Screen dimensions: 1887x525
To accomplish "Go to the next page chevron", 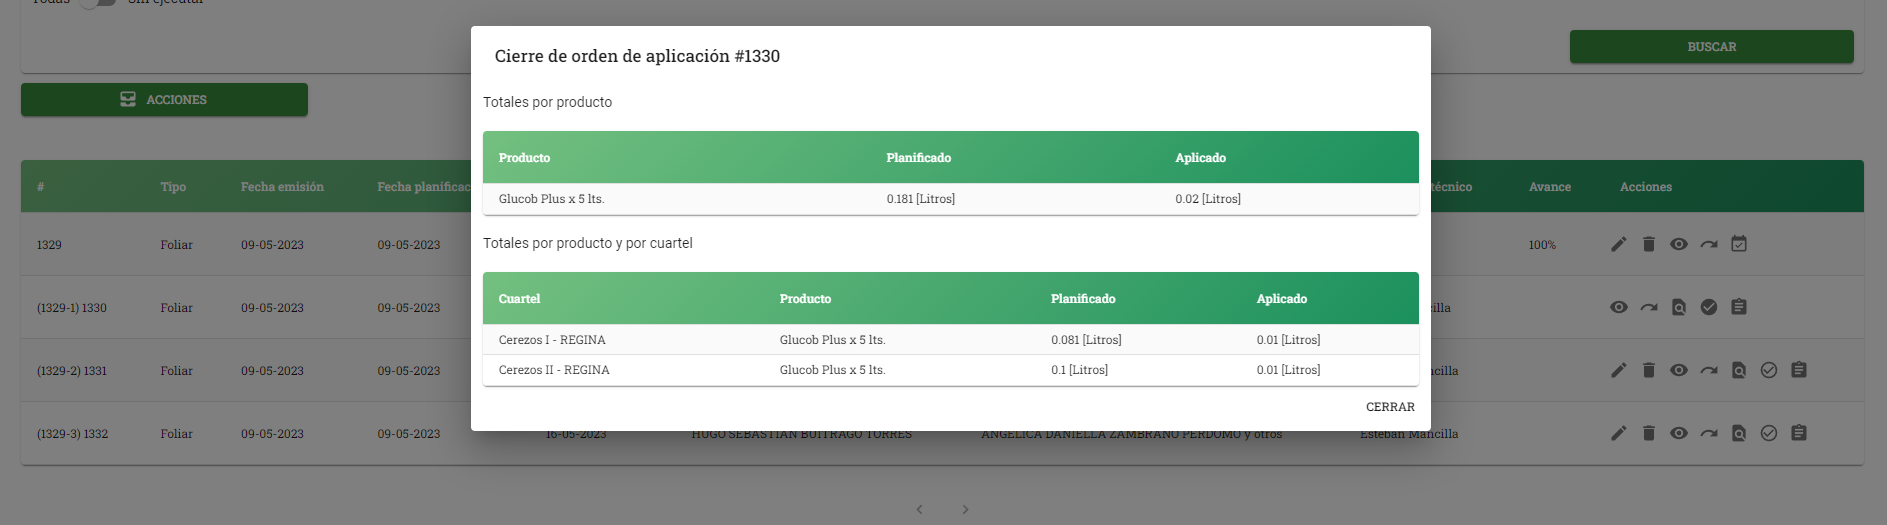I will pyautogui.click(x=965, y=510).
